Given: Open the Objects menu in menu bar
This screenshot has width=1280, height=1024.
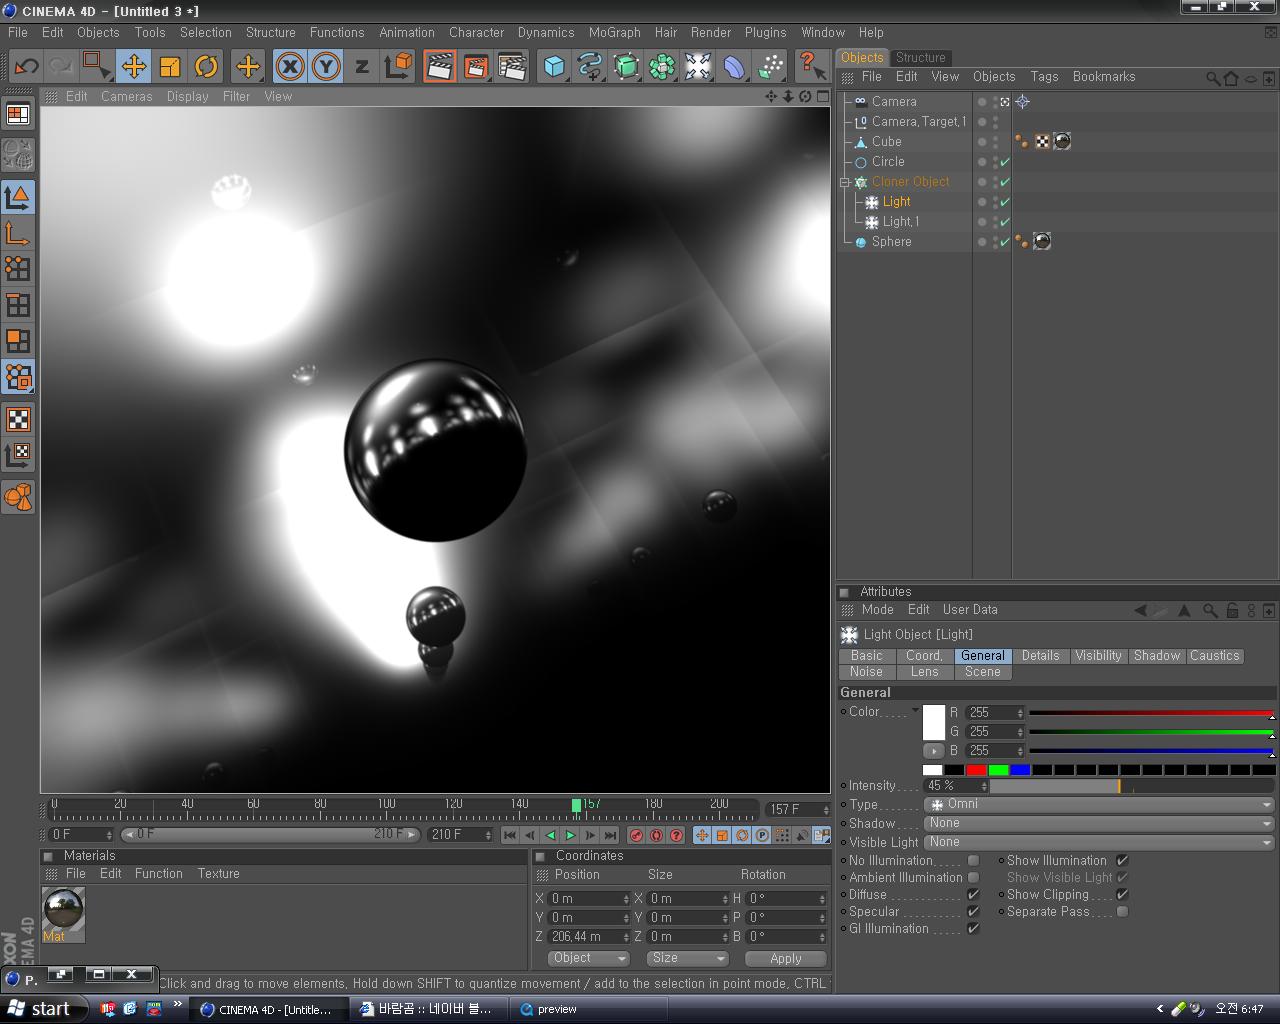Looking at the screenshot, I should (98, 32).
